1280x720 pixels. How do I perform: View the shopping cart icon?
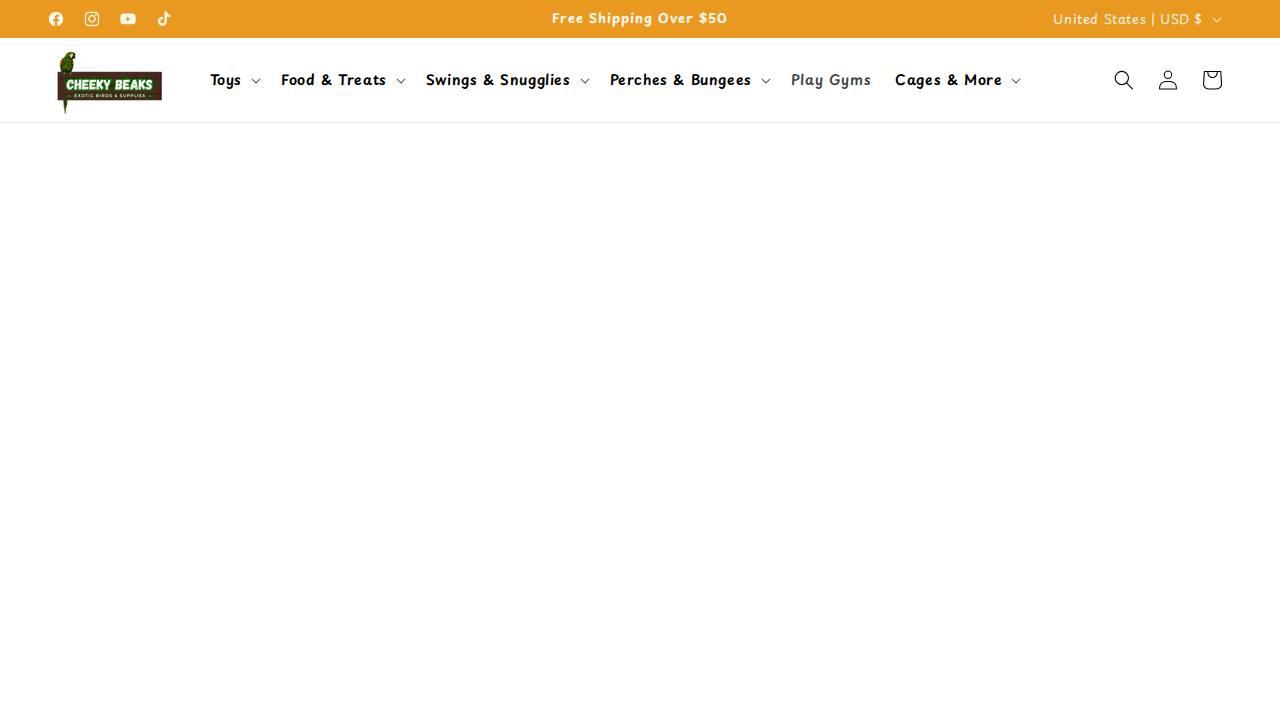(x=1211, y=79)
